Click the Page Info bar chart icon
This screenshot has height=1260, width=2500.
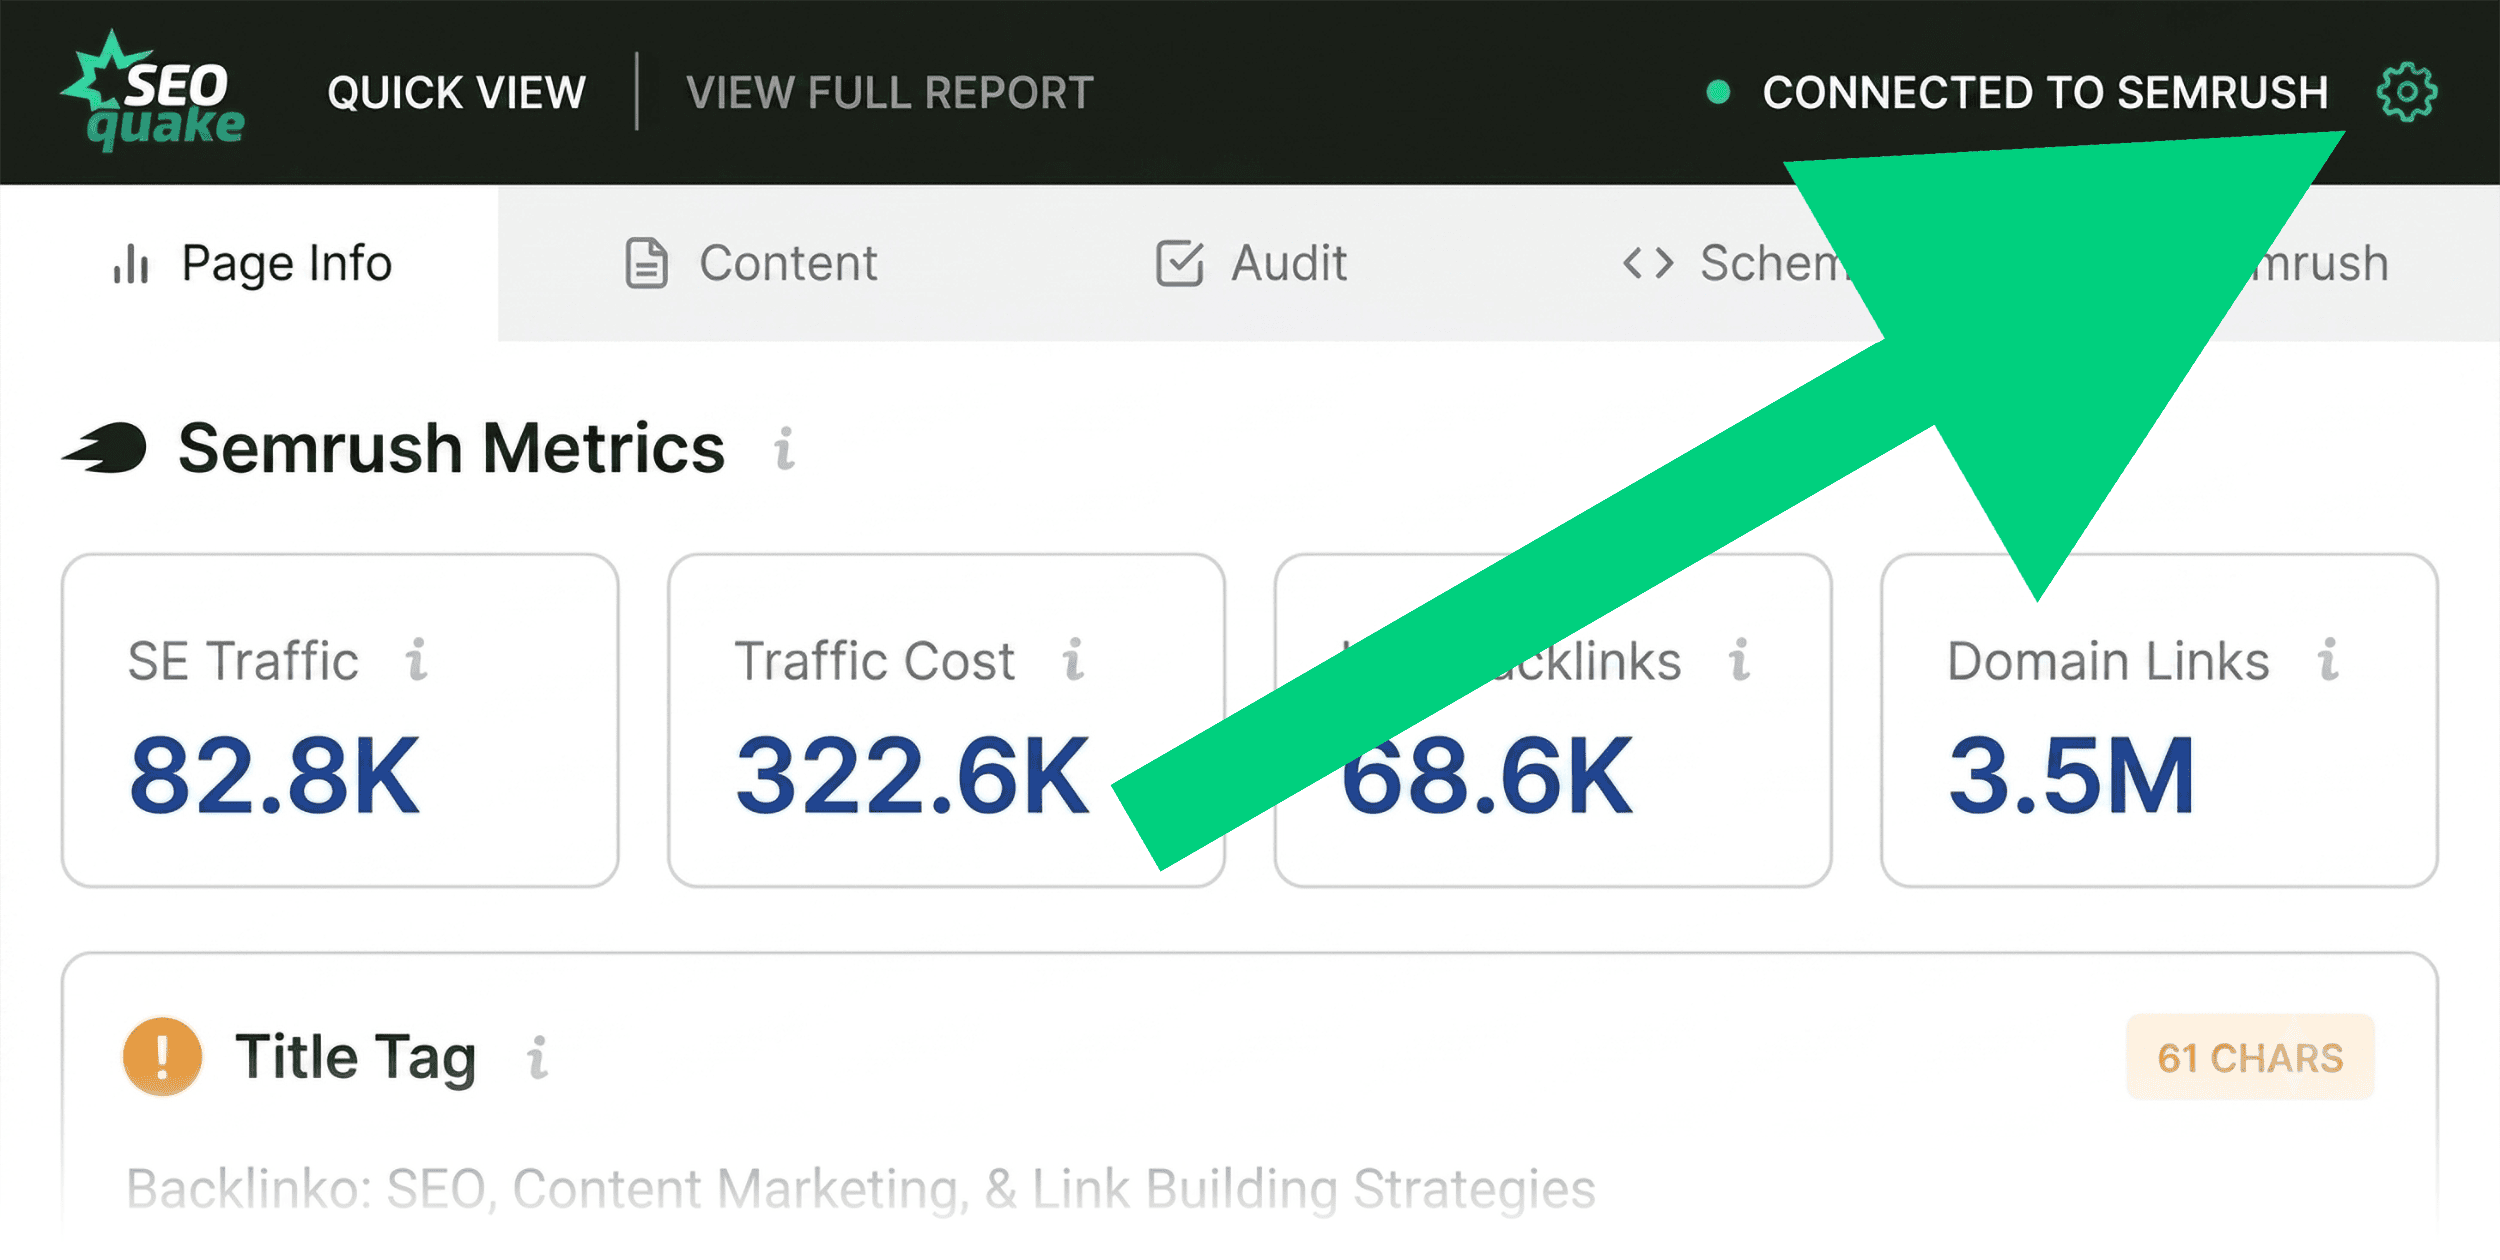131,264
